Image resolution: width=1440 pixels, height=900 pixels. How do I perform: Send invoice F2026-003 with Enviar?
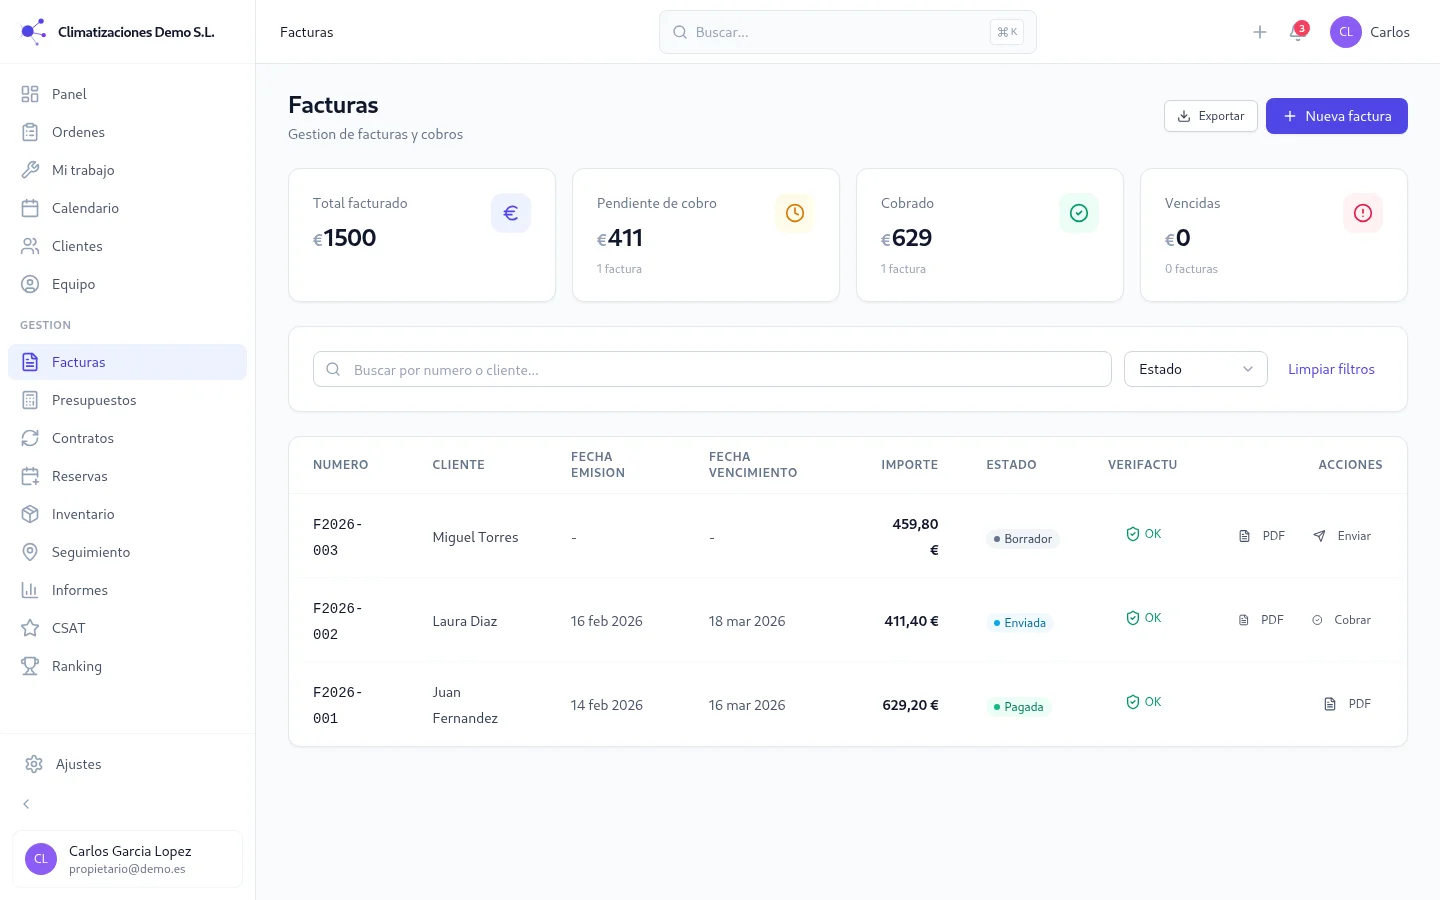1342,536
